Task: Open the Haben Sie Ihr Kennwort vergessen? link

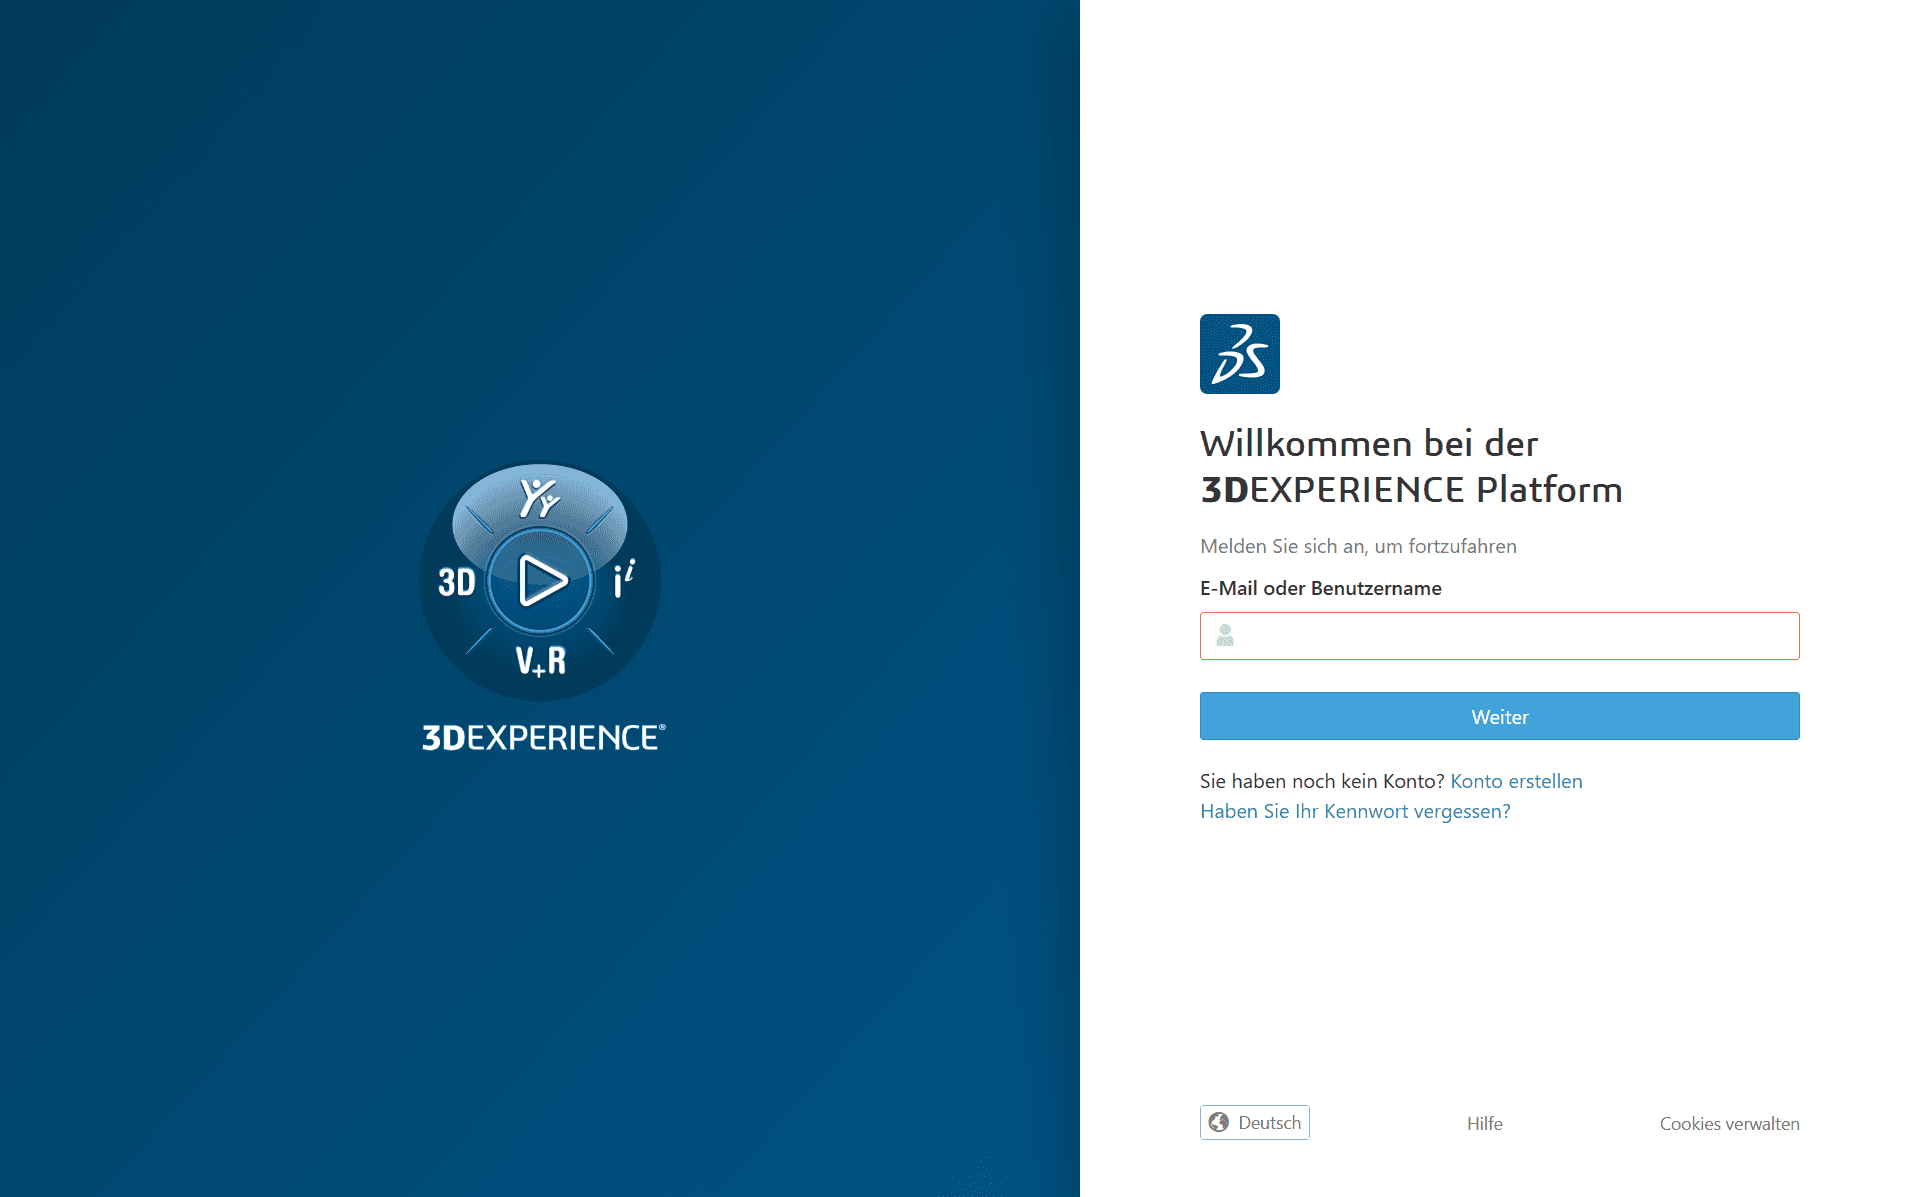Action: [1355, 811]
